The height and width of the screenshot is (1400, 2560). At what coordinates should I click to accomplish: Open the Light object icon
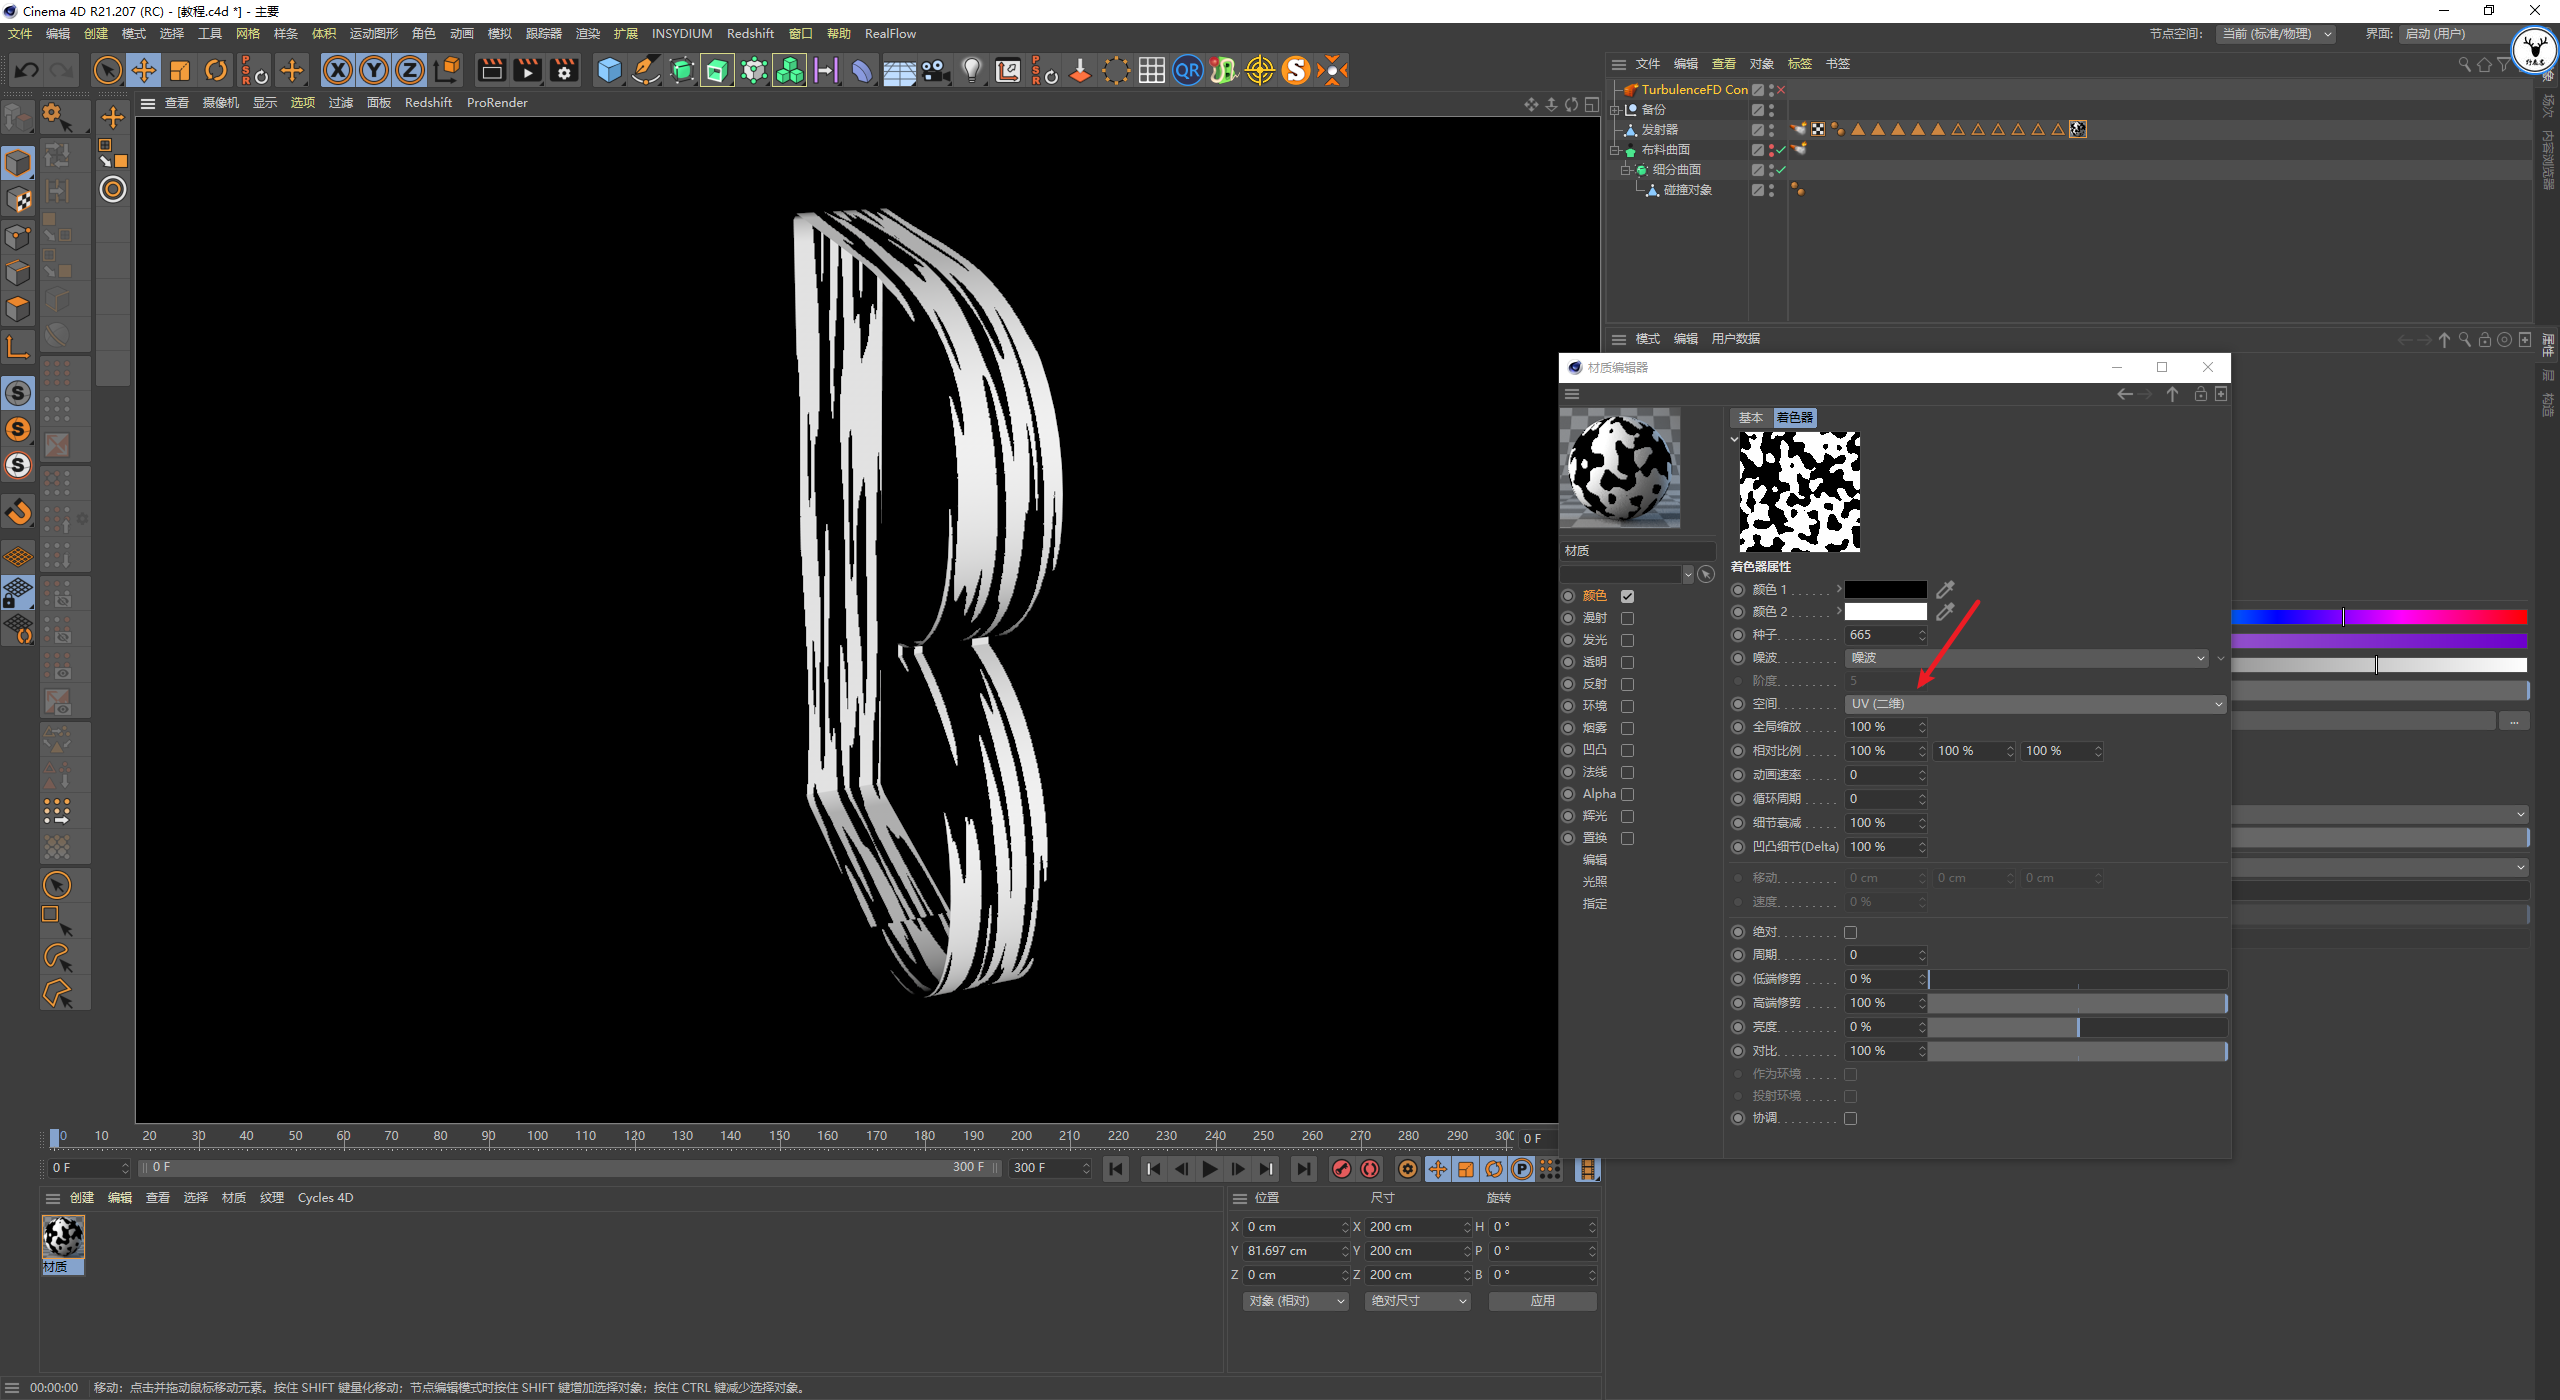(x=971, y=70)
